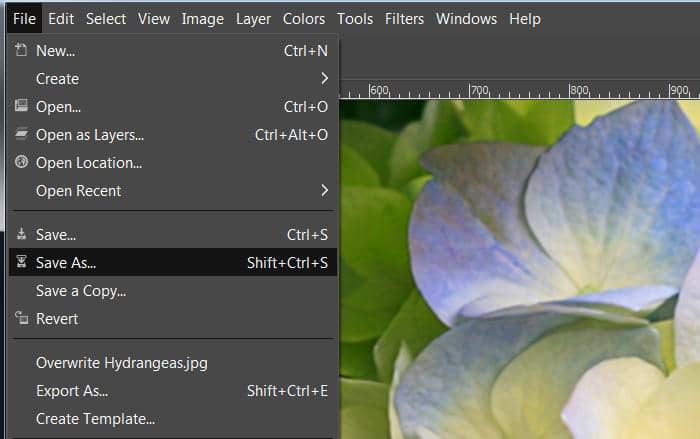Viewport: 700px width, 439px height.
Task: Click the Open as Layers icon
Action: 21,134
